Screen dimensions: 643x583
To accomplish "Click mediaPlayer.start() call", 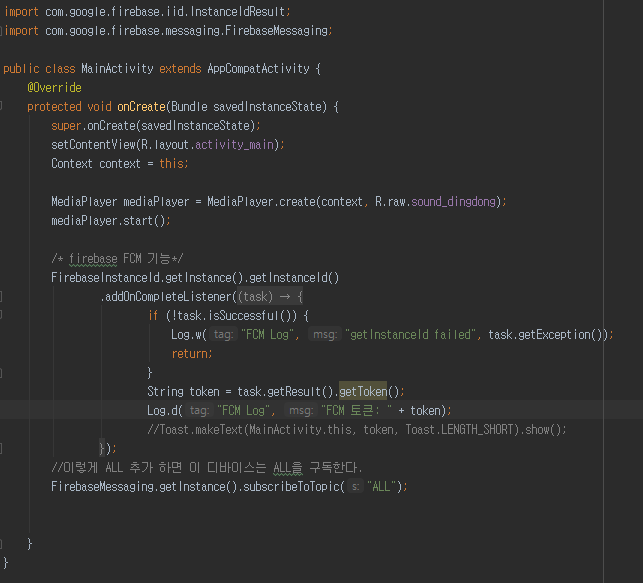I will pyautogui.click(x=108, y=221).
